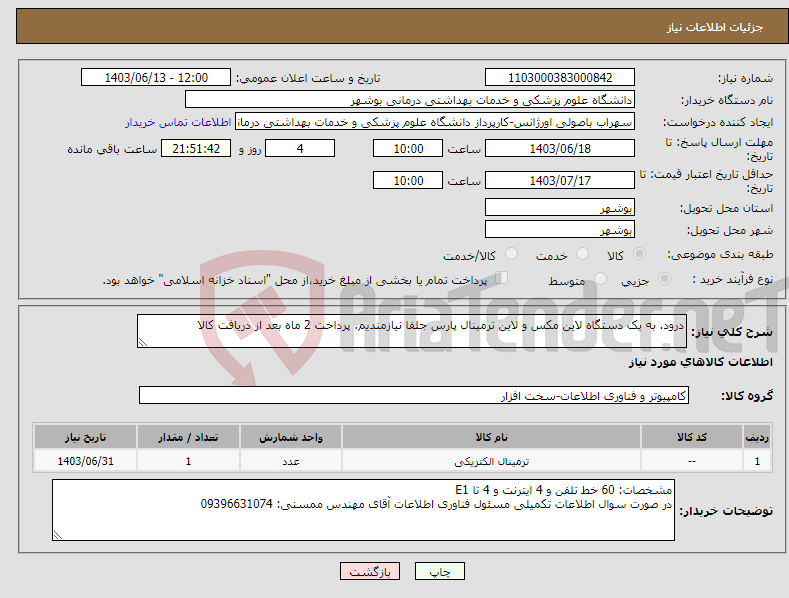Click the request creator field سهراب باصولی
Image resolution: width=789 pixels, height=598 pixels.
point(435,122)
